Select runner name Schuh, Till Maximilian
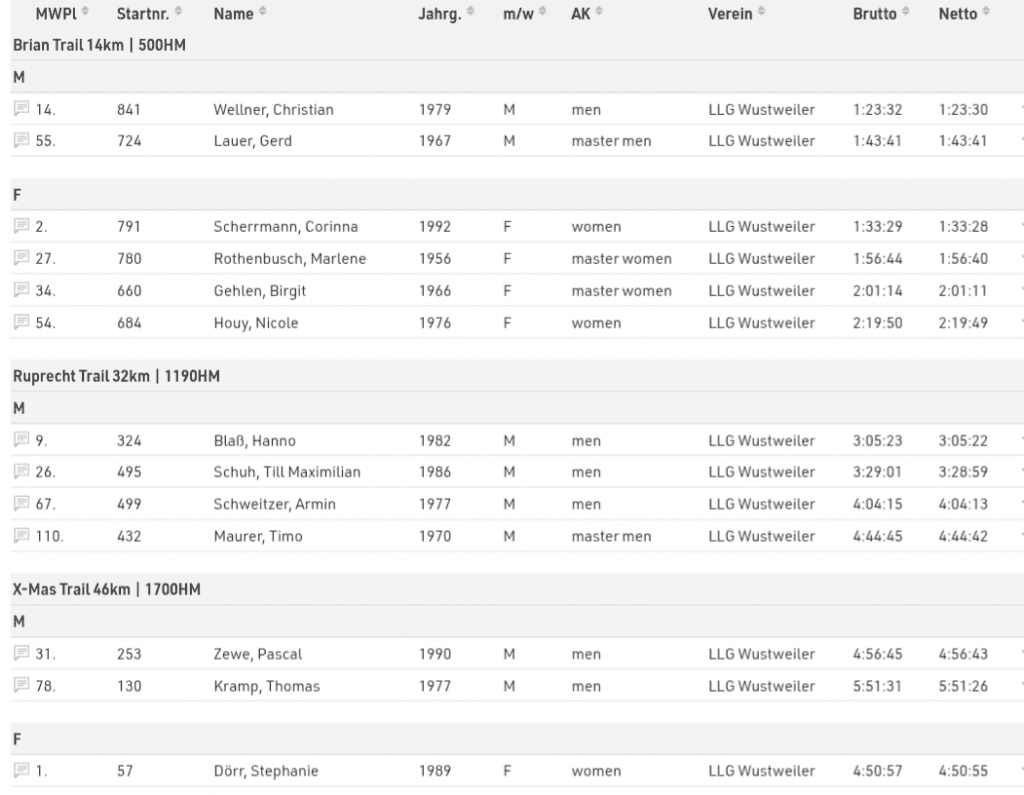1024x795 pixels. pyautogui.click(x=287, y=473)
